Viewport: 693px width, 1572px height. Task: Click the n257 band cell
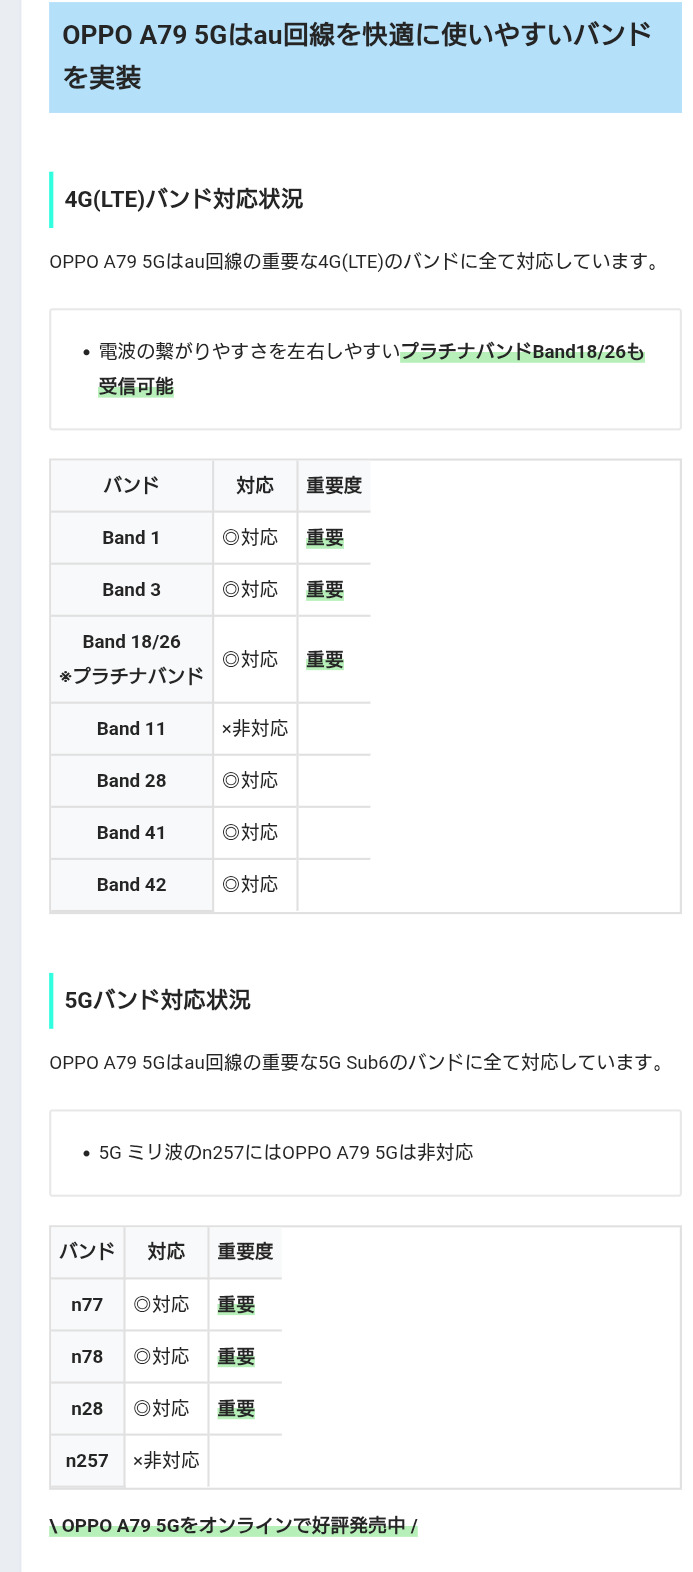point(87,1461)
